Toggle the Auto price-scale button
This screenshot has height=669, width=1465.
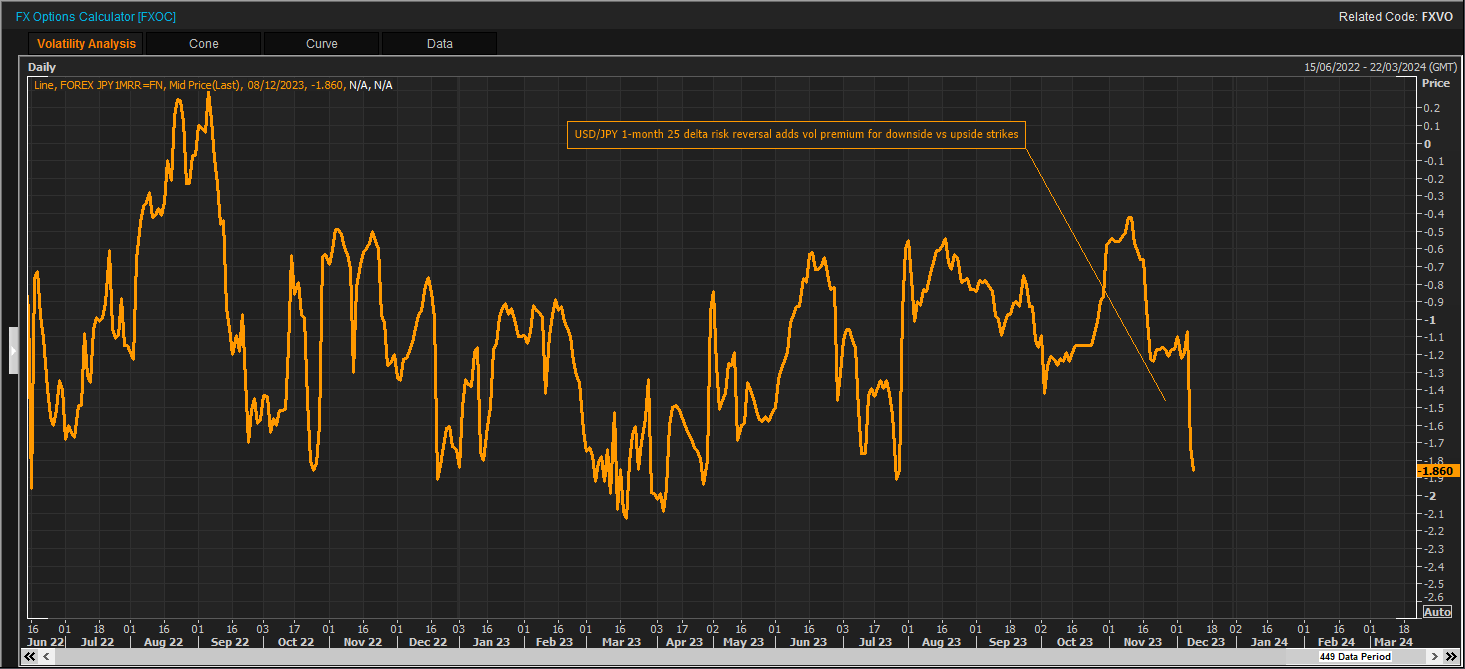coord(1436,612)
